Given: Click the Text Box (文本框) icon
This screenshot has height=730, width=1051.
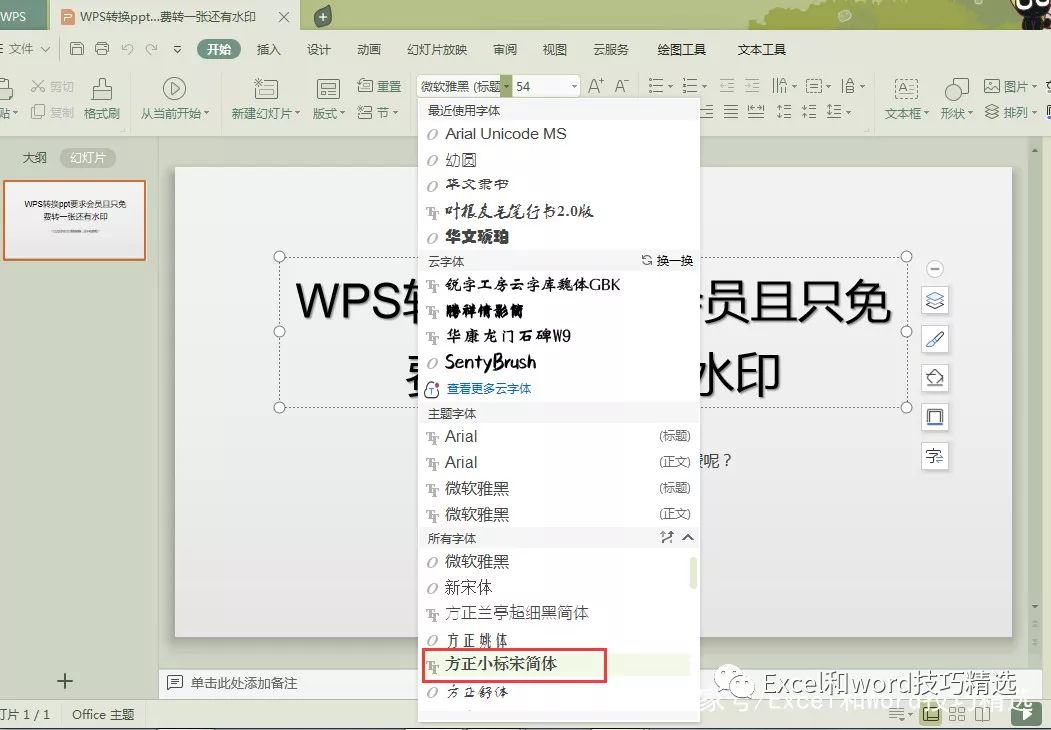Looking at the screenshot, I should click(906, 88).
